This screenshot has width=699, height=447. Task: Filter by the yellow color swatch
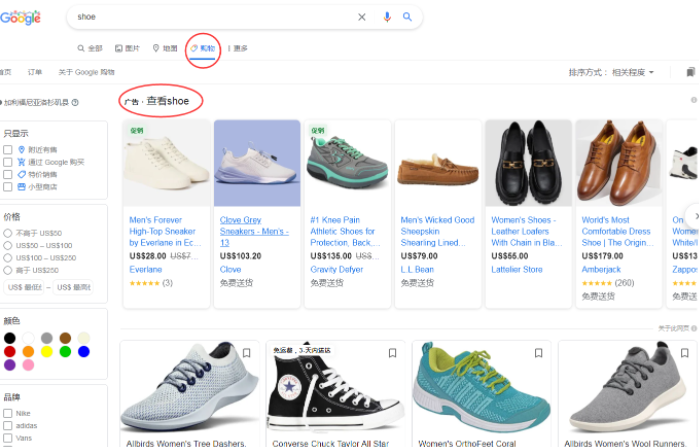pyautogui.click(x=47, y=352)
